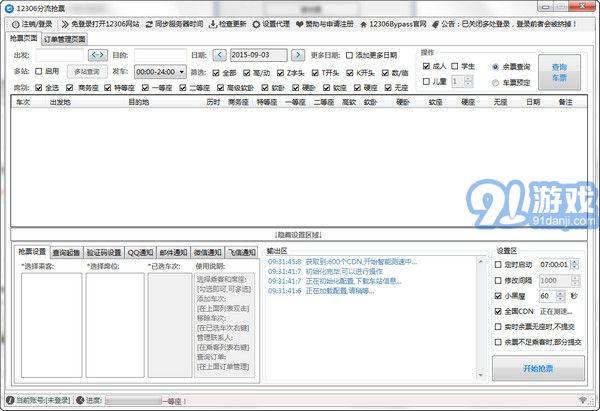Enable 学生 passenger checkbox

pos(455,66)
